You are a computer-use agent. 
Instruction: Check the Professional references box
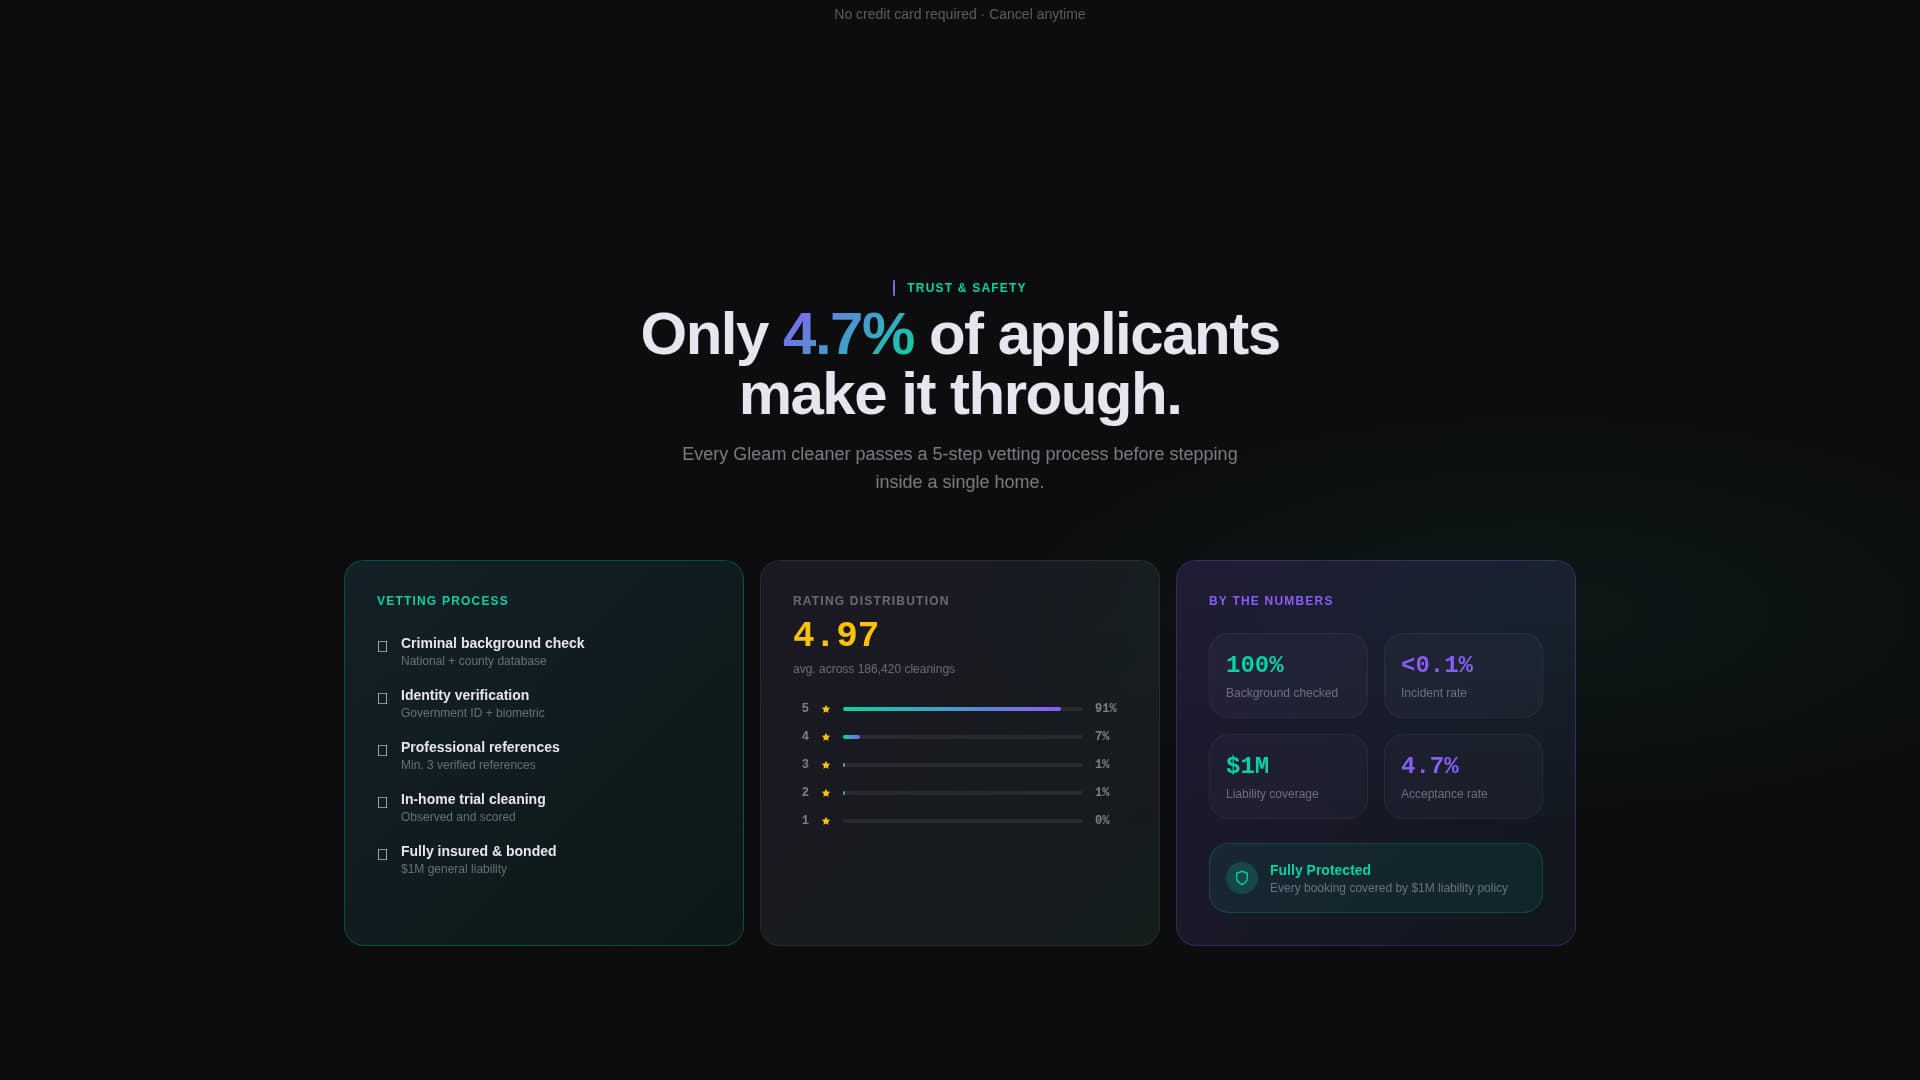(381, 750)
